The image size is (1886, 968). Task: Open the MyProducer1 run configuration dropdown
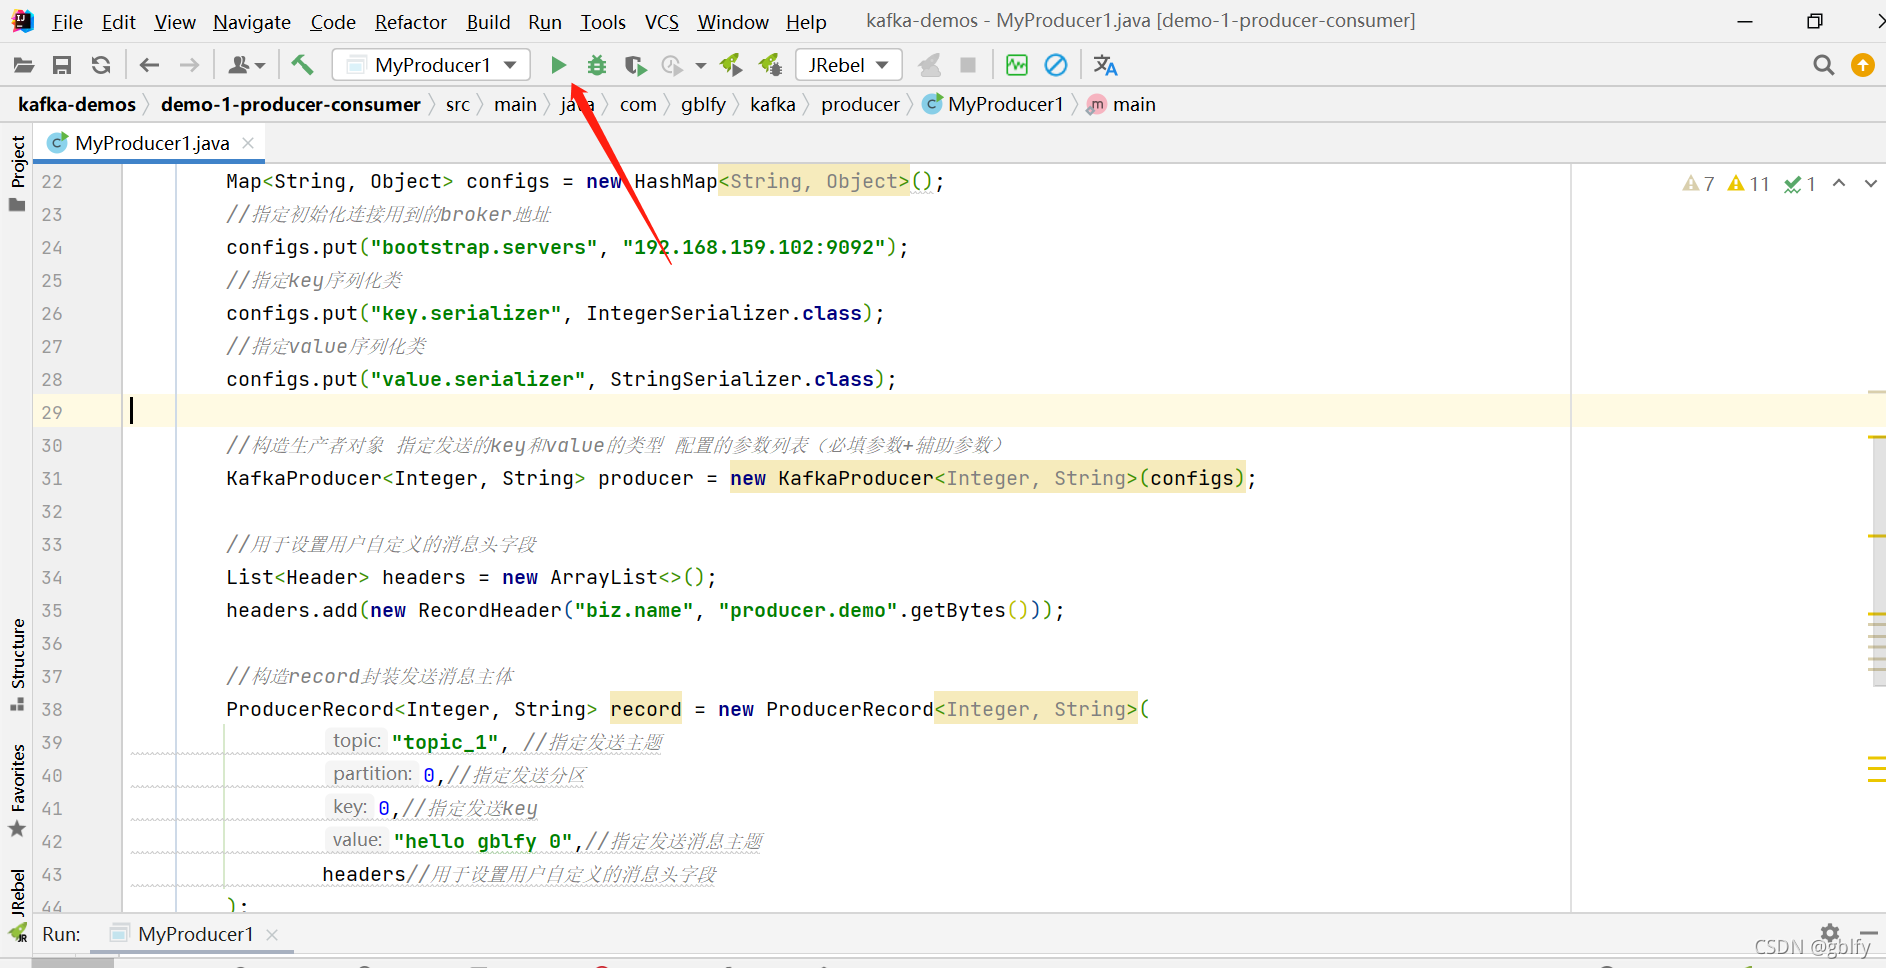pyautogui.click(x=431, y=65)
